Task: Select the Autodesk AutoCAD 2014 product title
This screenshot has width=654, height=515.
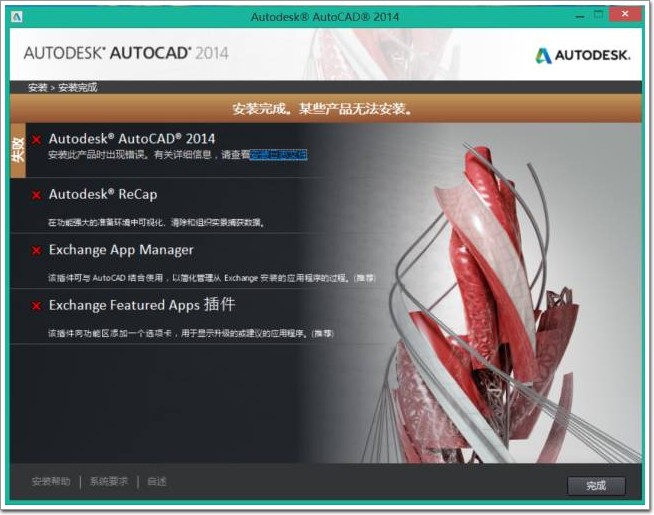Action: (132, 138)
